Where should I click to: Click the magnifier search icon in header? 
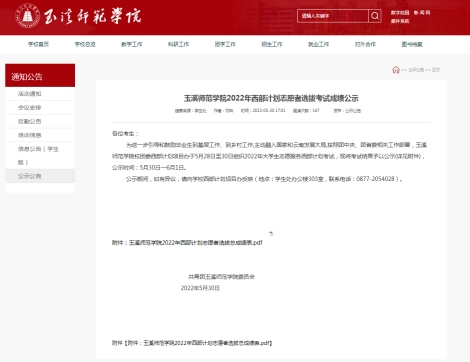375,16
